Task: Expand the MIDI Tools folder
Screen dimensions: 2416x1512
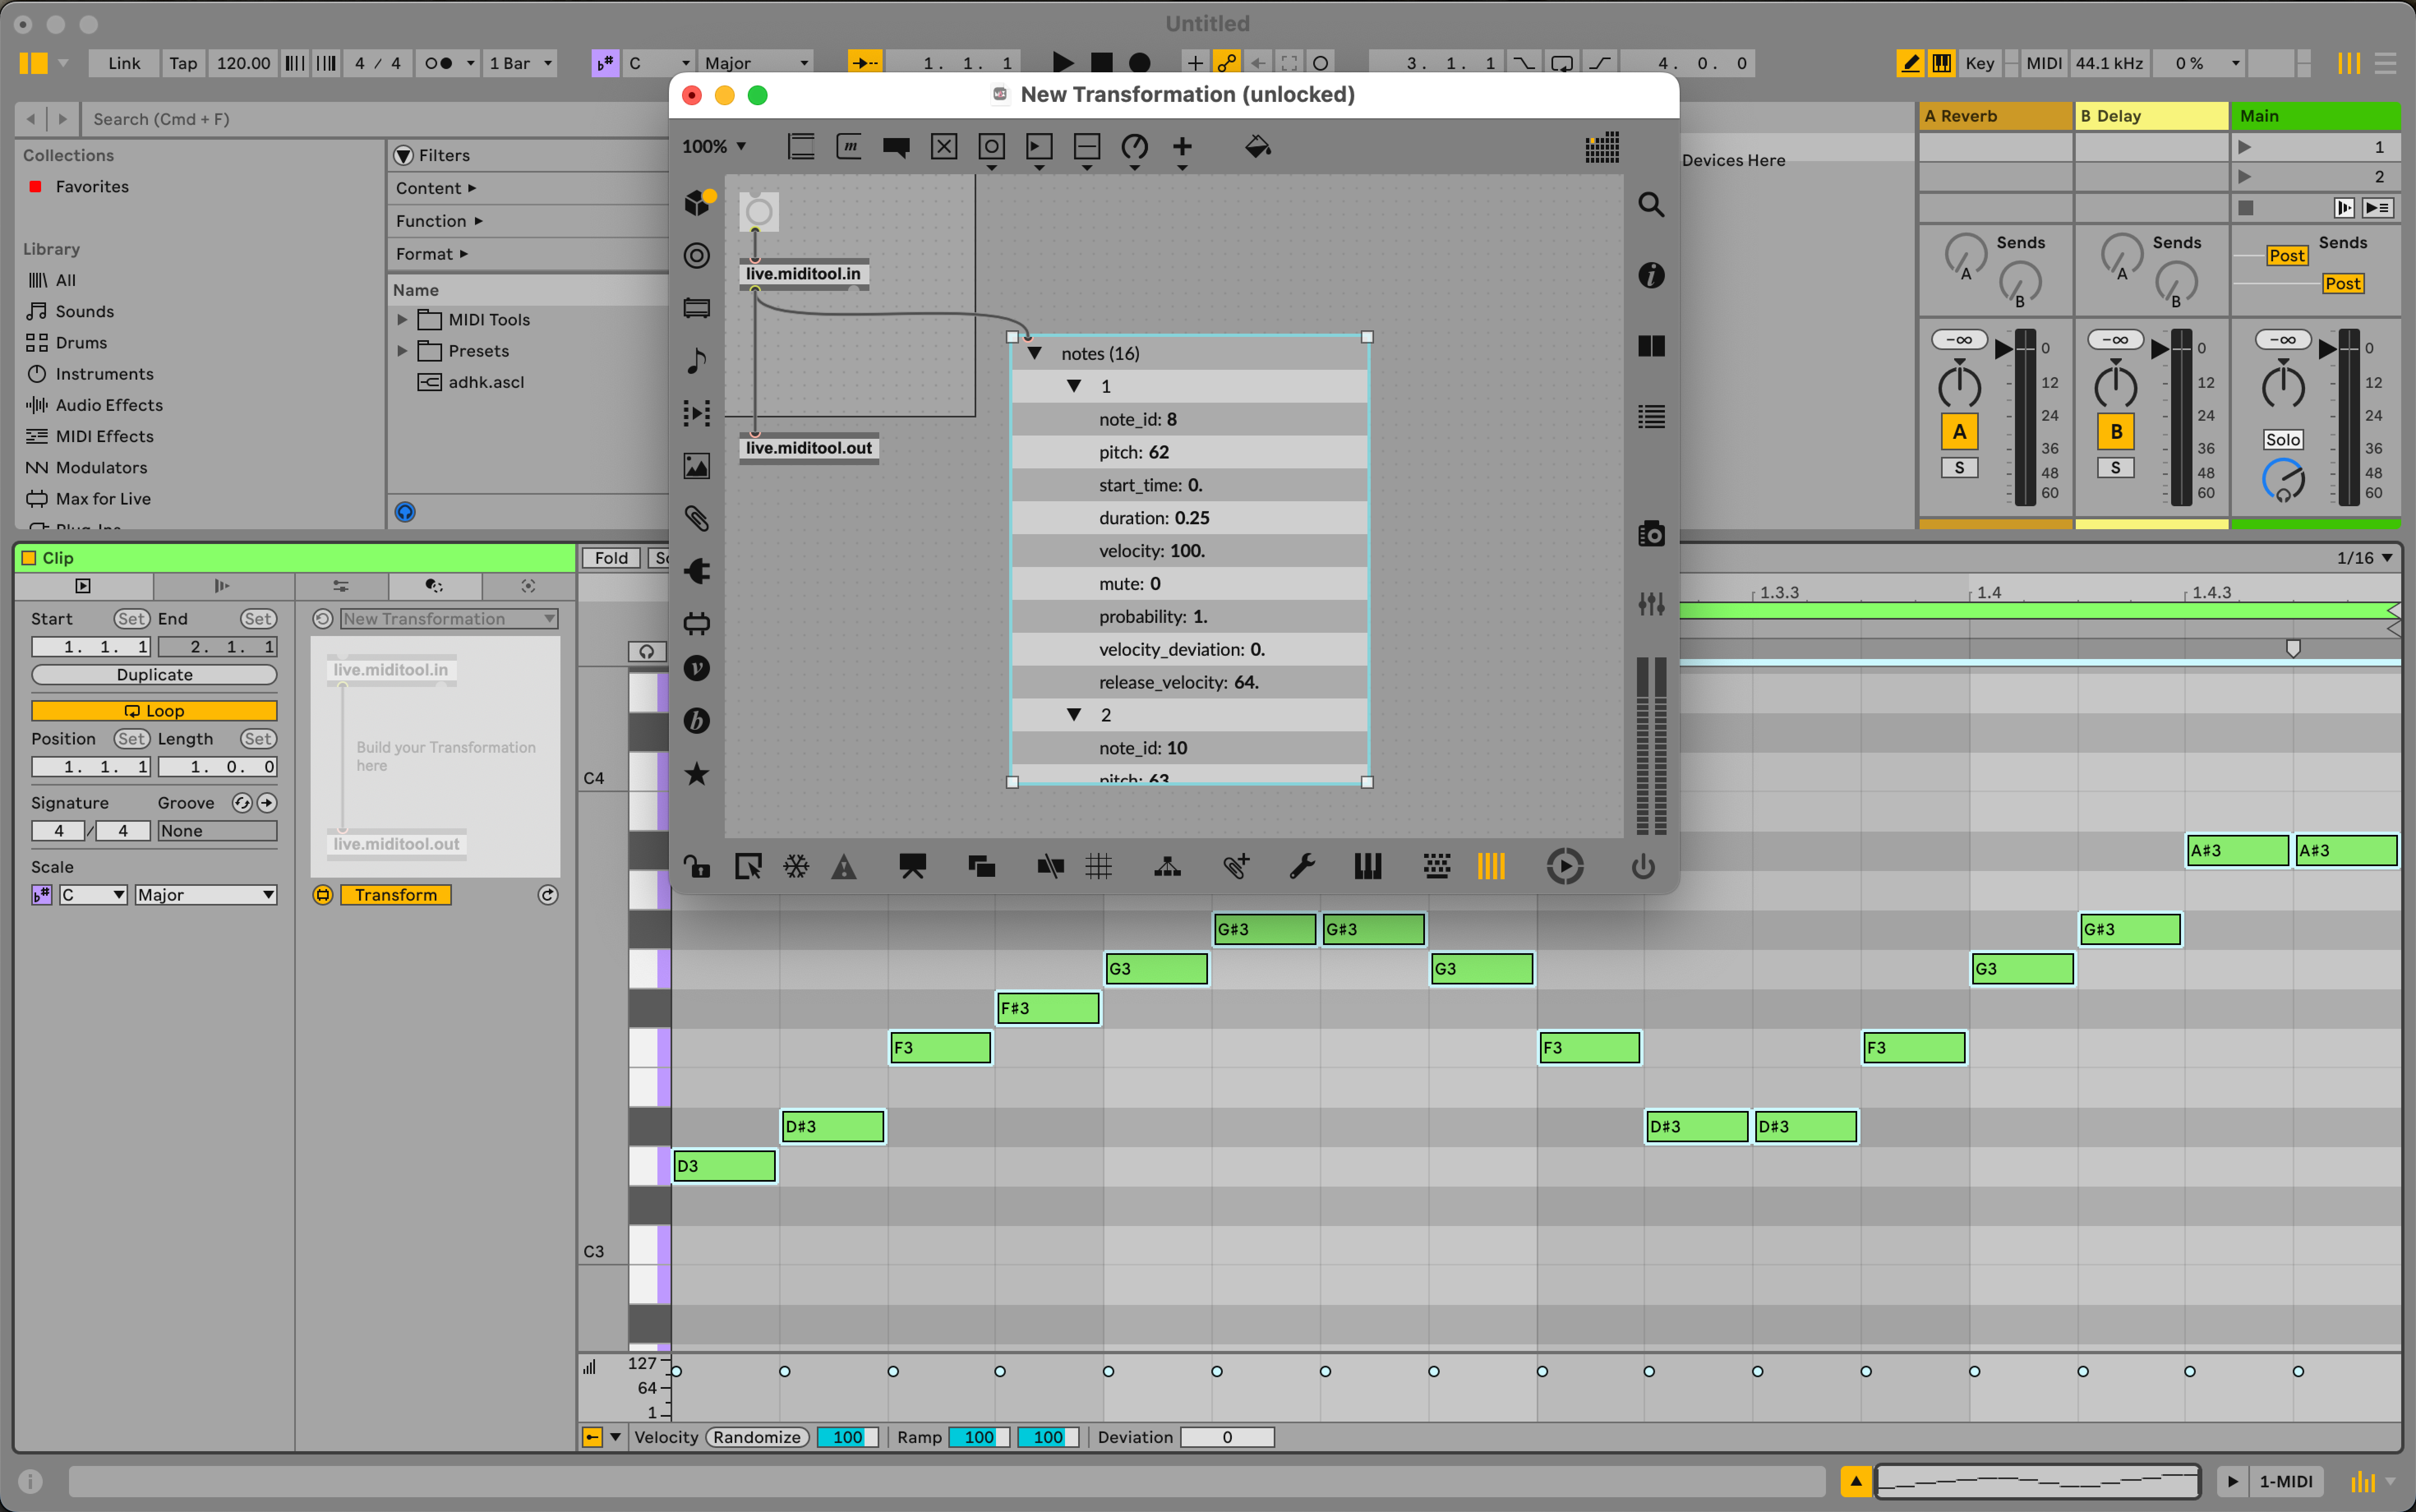Action: (402, 320)
